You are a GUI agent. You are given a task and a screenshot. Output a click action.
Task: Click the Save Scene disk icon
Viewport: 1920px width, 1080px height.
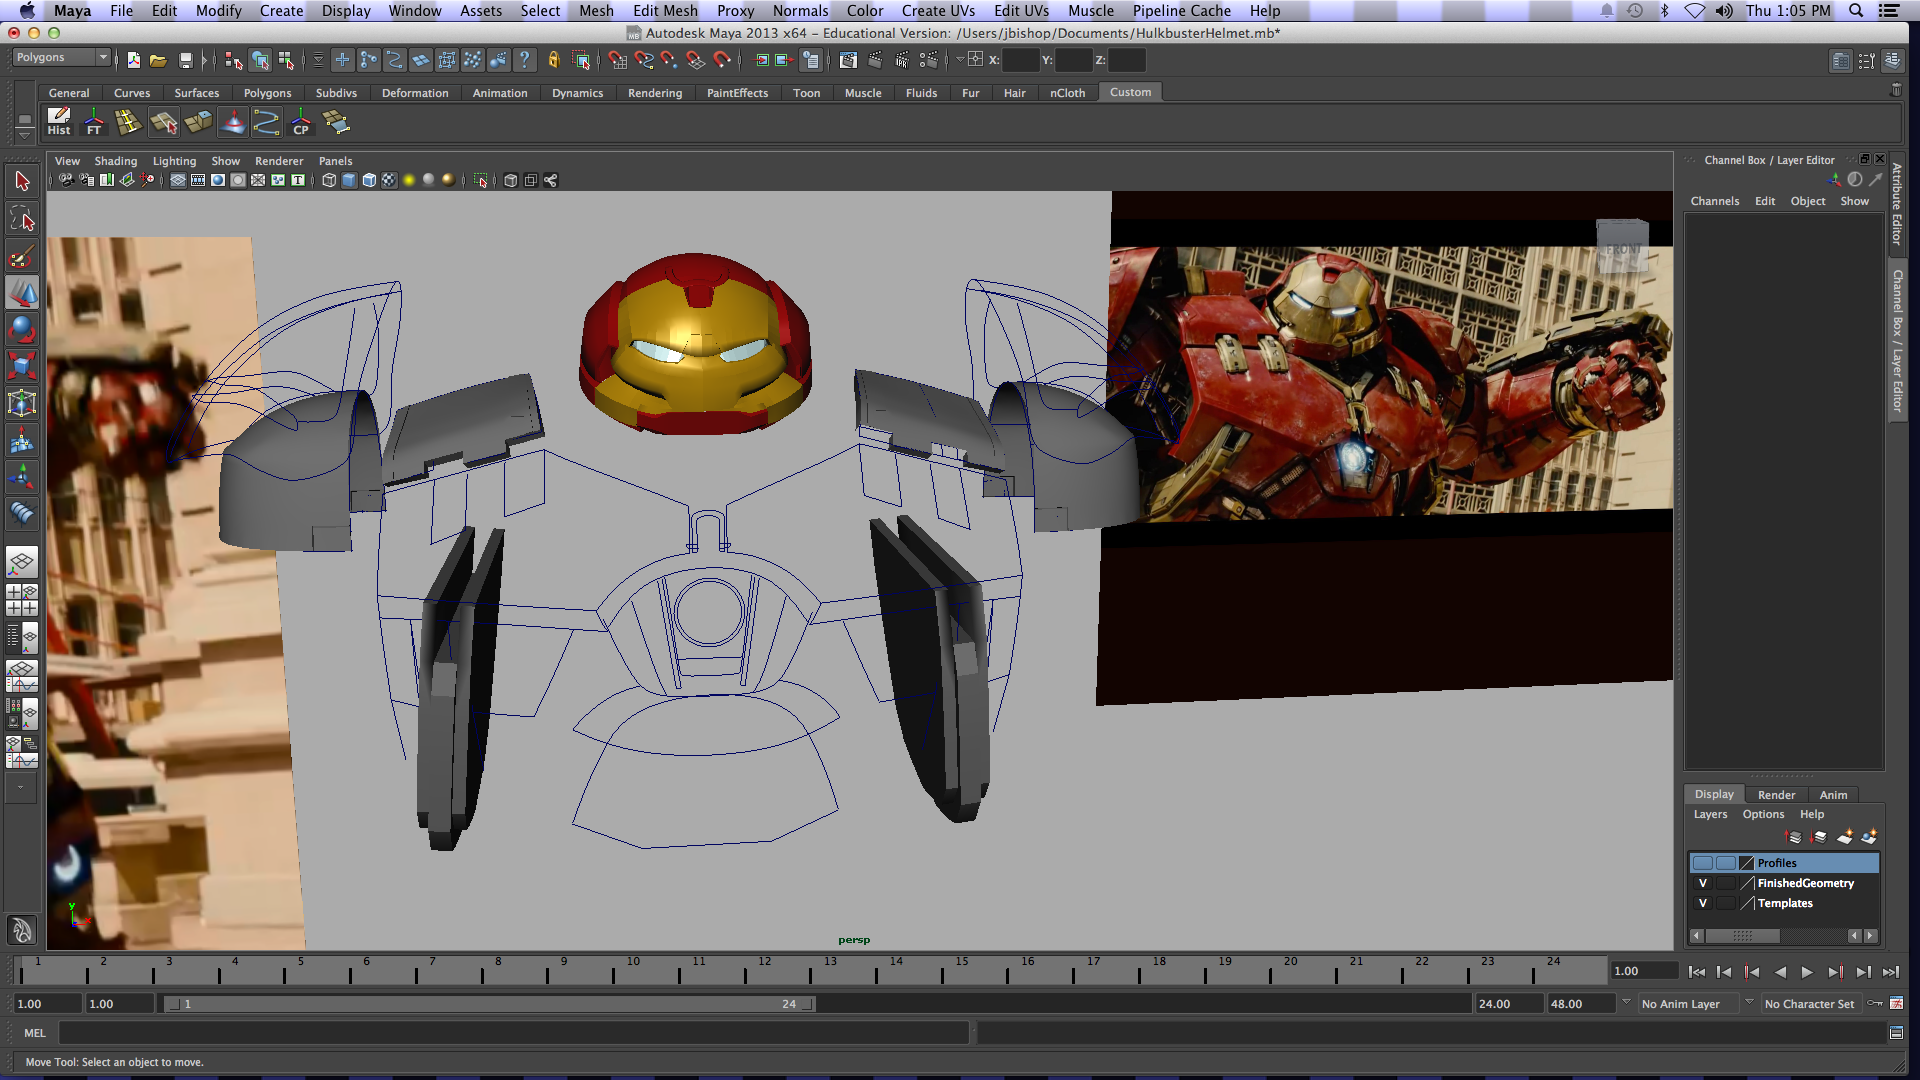(x=185, y=60)
